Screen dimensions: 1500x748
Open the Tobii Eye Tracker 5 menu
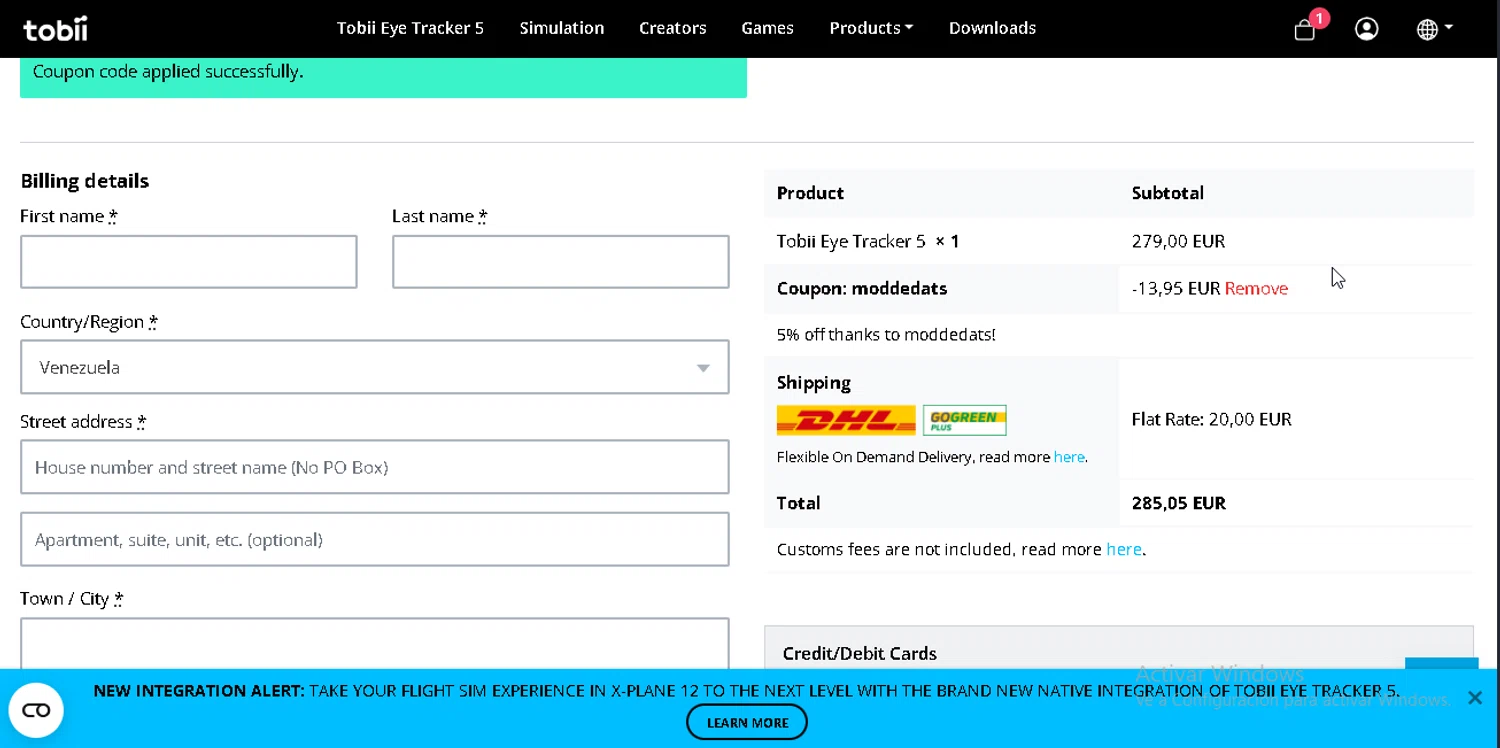410,28
